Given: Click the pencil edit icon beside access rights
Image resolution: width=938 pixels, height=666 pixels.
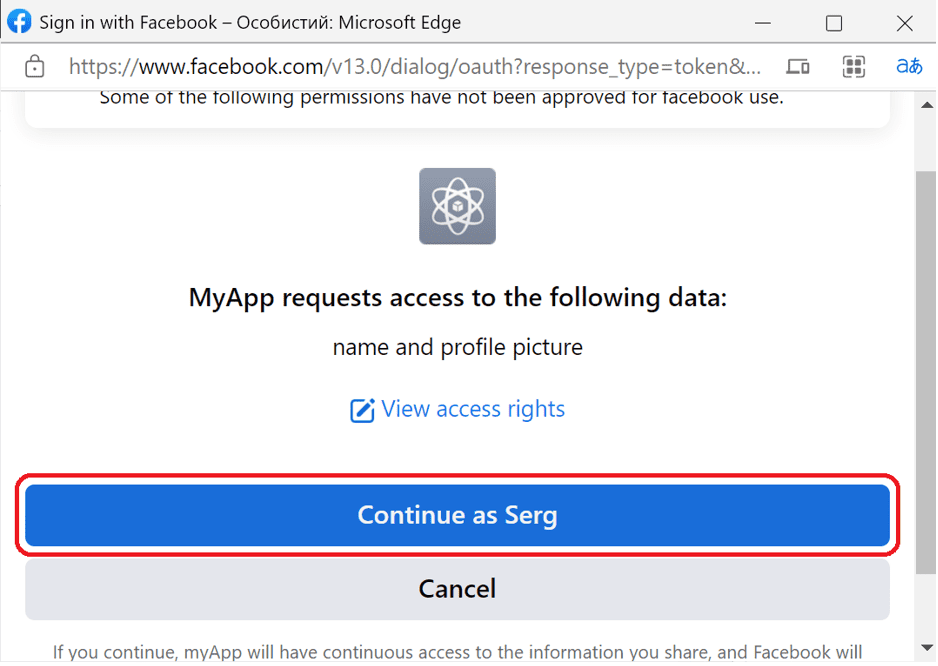Looking at the screenshot, I should pyautogui.click(x=362, y=410).
